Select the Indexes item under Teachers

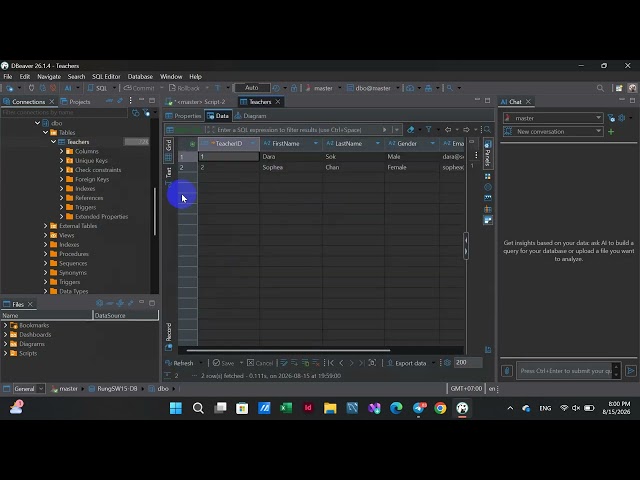85,189
